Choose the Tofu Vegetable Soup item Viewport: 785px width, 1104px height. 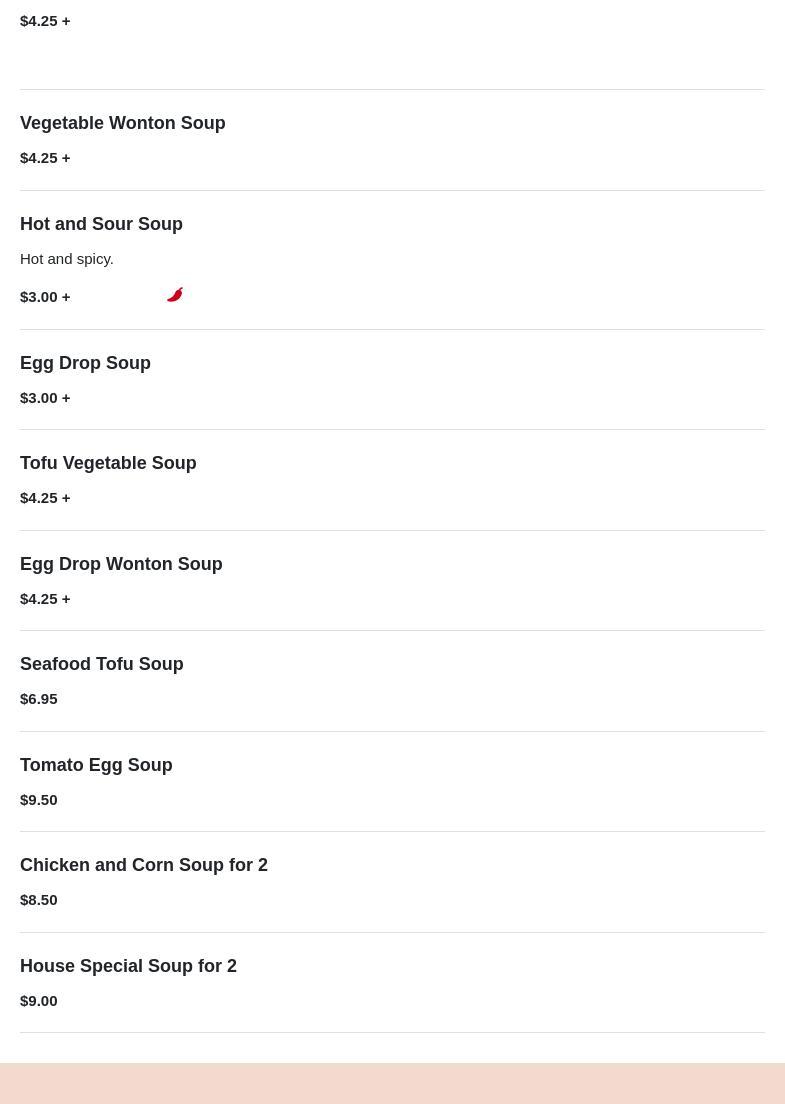(x=108, y=463)
